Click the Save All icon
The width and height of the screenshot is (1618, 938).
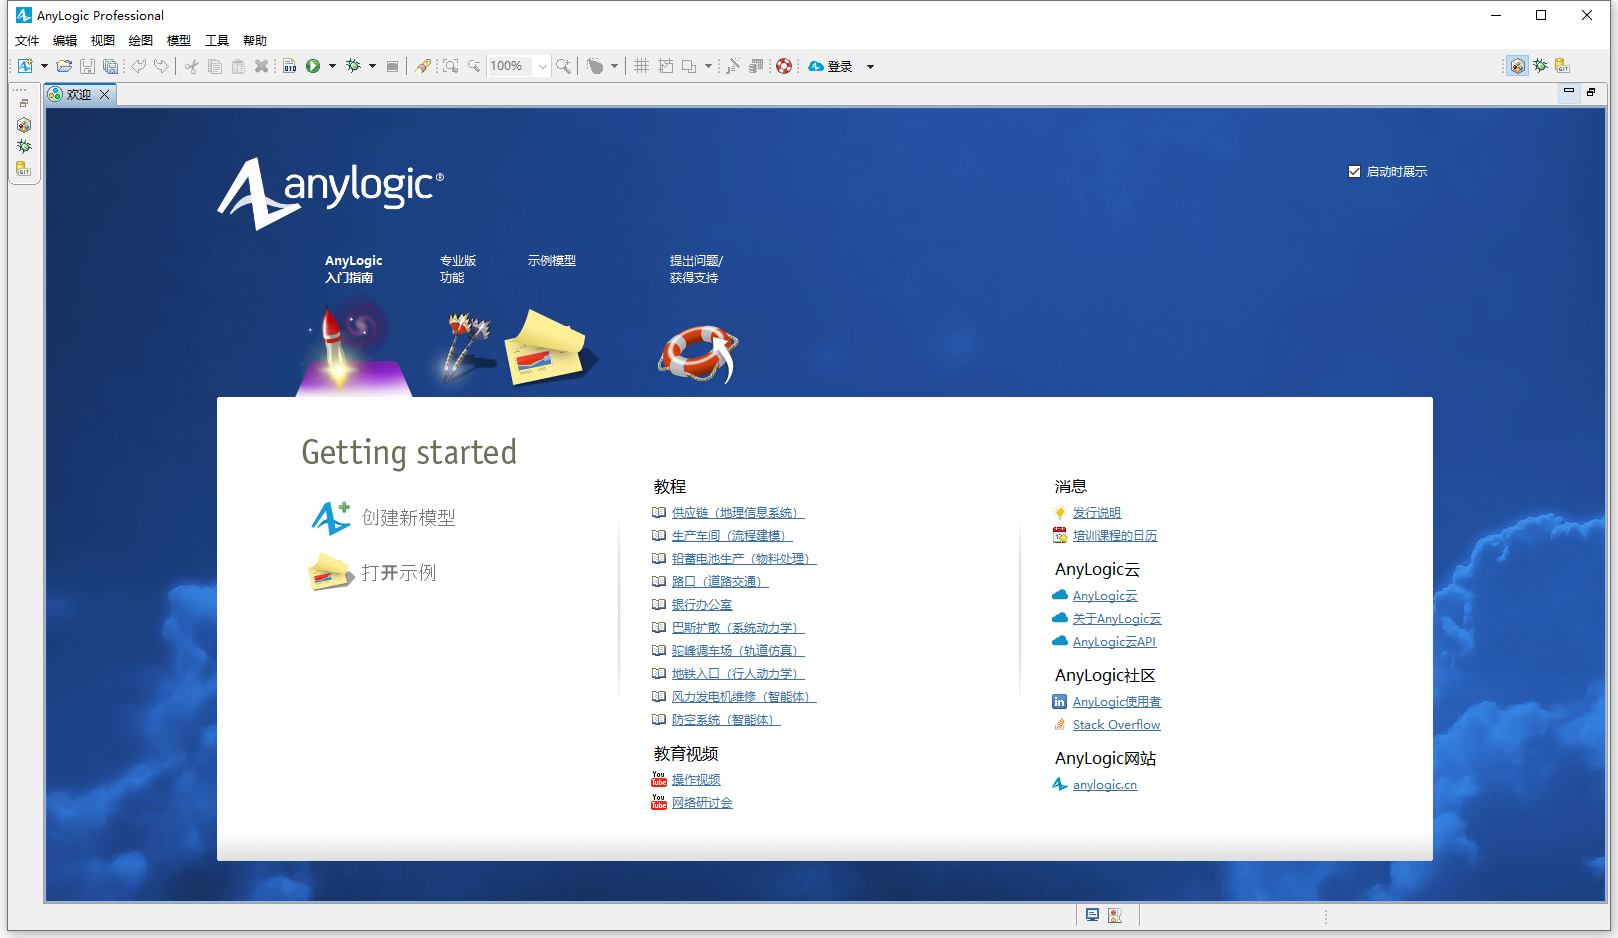point(111,66)
